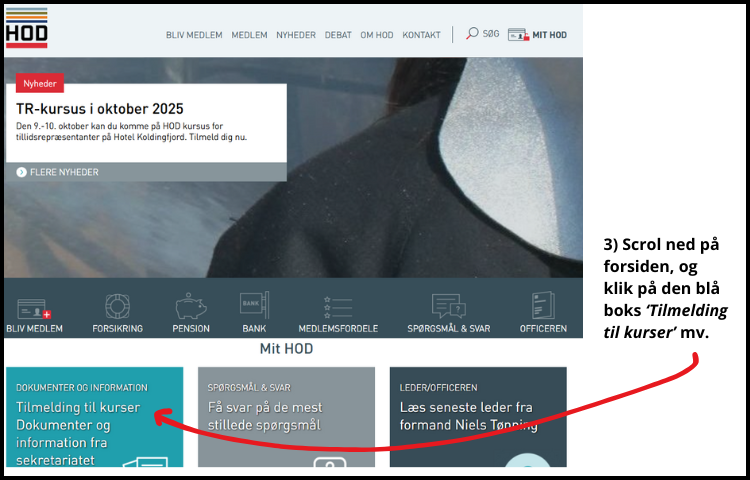
Task: Click the MEDLEMSFORDELE label
Action: point(338,328)
